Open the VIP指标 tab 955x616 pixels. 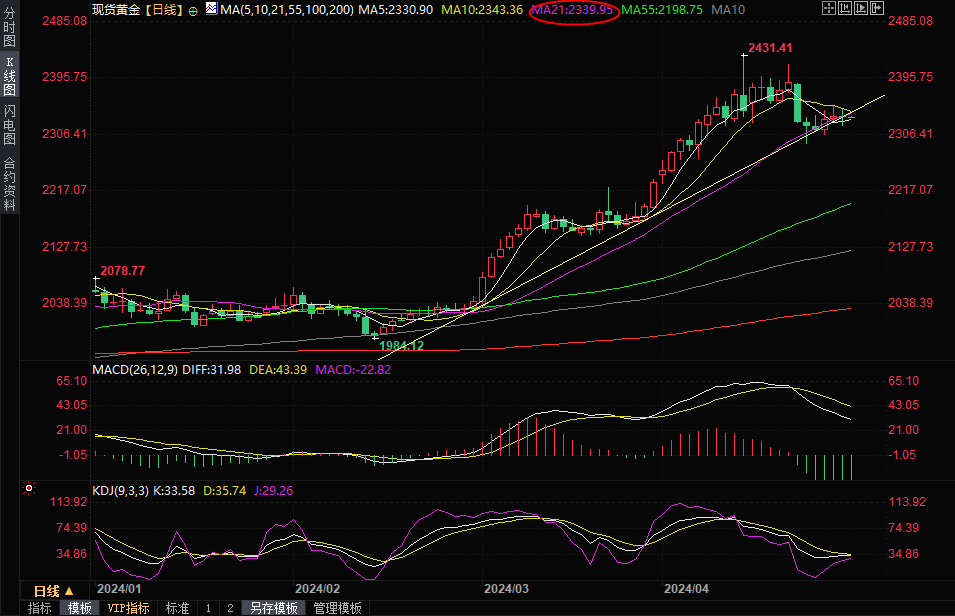point(128,608)
